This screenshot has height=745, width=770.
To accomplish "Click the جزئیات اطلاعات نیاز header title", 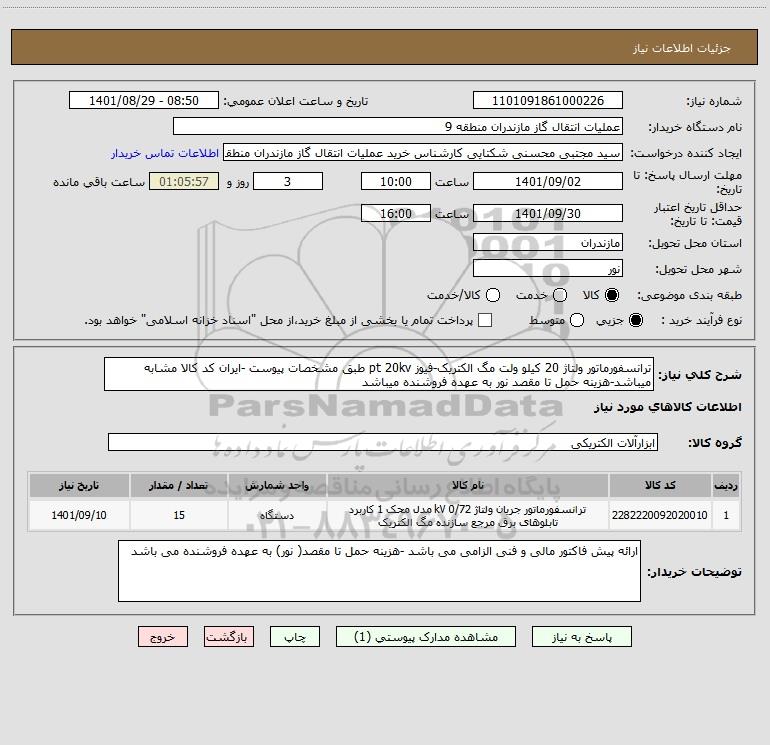I will tap(682, 48).
